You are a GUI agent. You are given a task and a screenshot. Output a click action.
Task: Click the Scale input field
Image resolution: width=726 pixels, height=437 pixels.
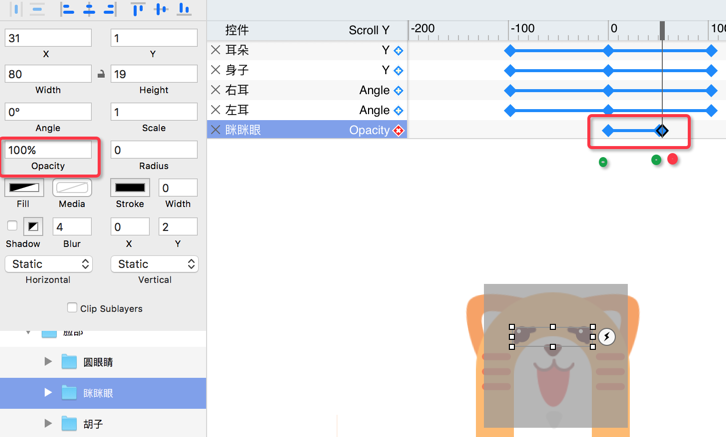(x=154, y=112)
